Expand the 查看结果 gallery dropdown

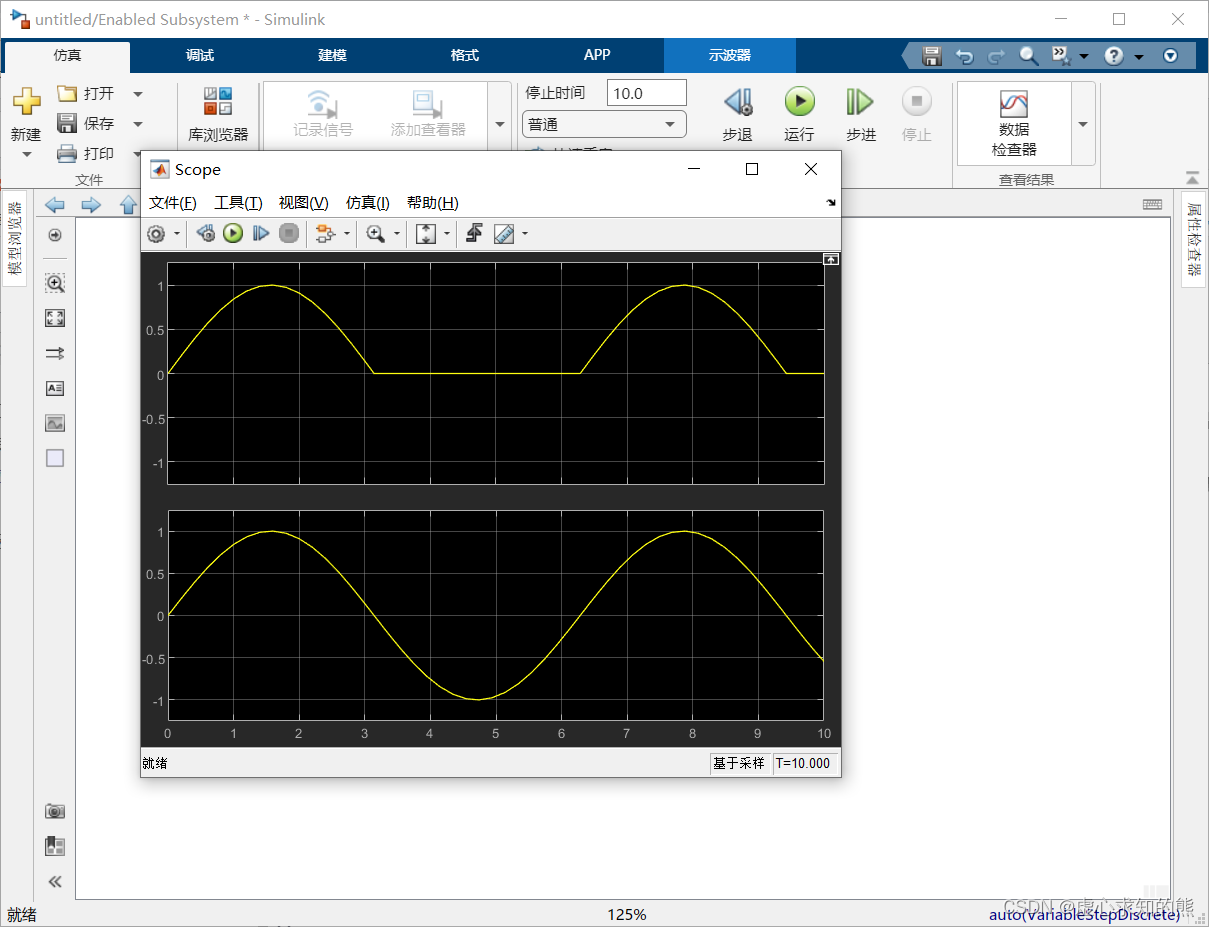tap(1082, 124)
